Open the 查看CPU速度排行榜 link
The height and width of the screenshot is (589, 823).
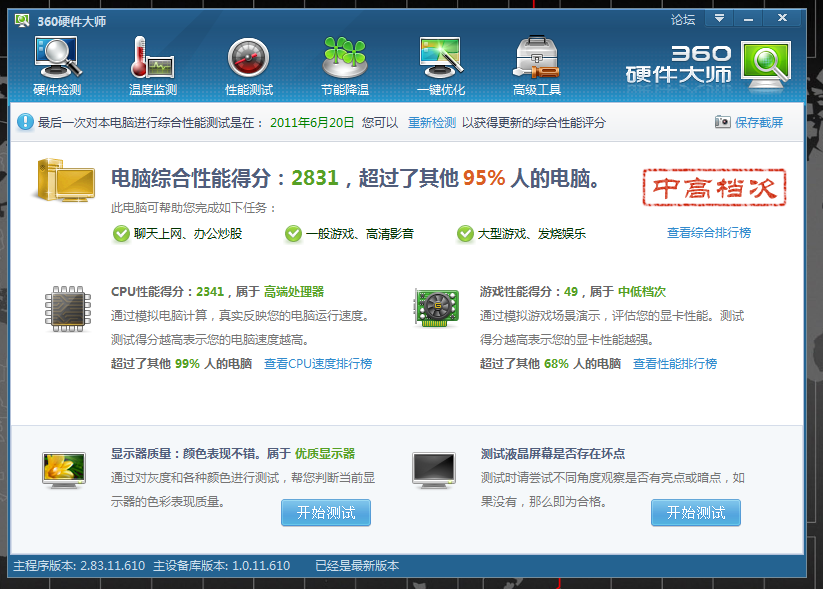tap(318, 364)
